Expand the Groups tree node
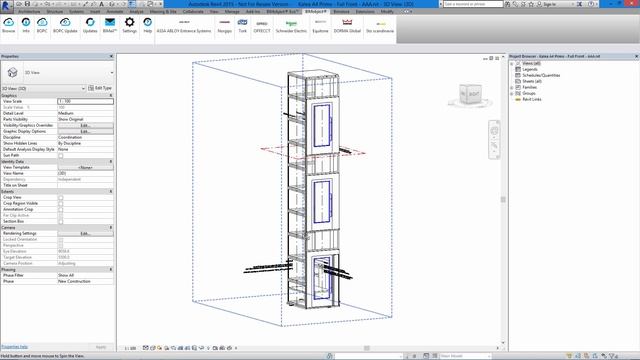This screenshot has height=360, width=640. pos(512,93)
